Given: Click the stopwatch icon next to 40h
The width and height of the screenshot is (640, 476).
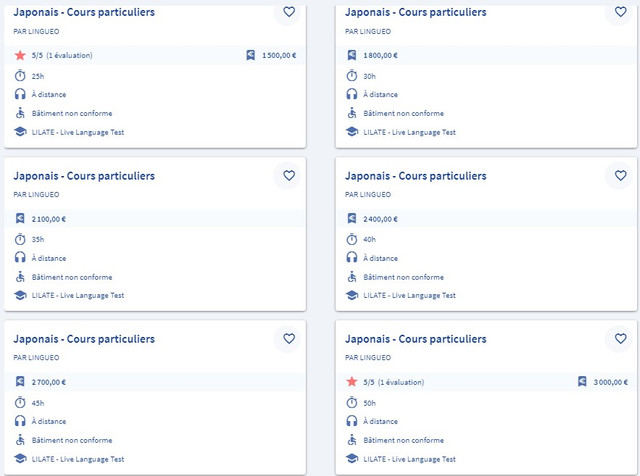Looking at the screenshot, I should (x=351, y=239).
